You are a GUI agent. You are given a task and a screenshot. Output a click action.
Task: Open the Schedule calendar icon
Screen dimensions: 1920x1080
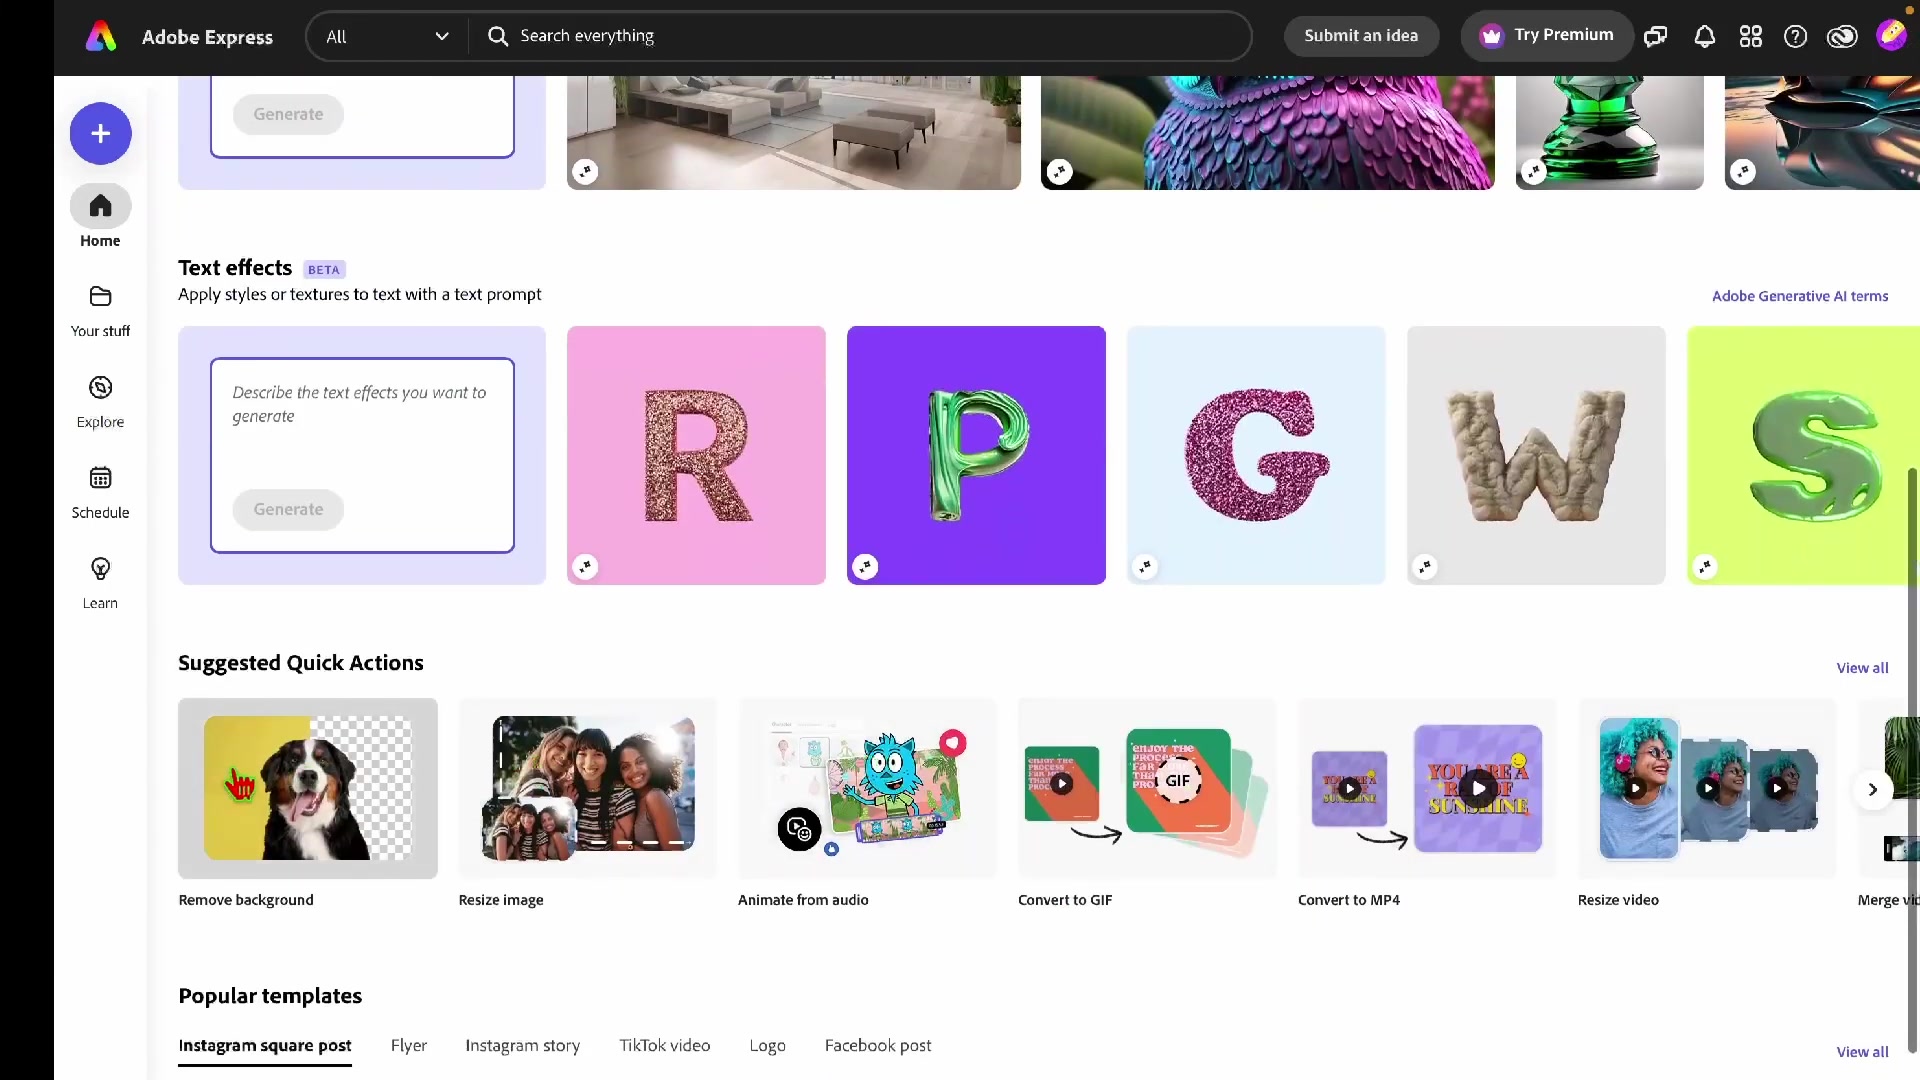pos(100,478)
